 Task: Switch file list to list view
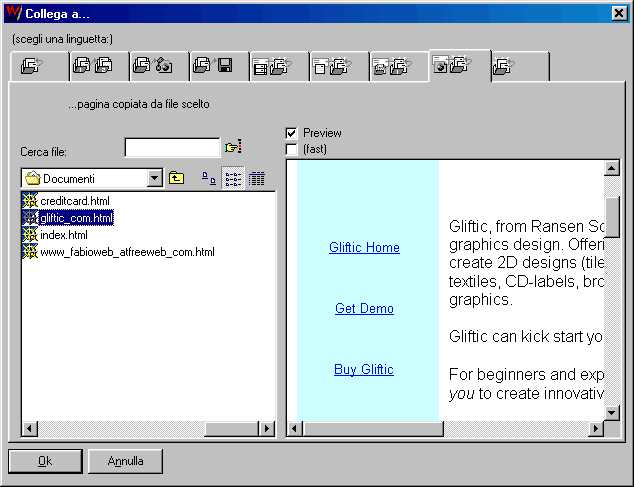232,178
